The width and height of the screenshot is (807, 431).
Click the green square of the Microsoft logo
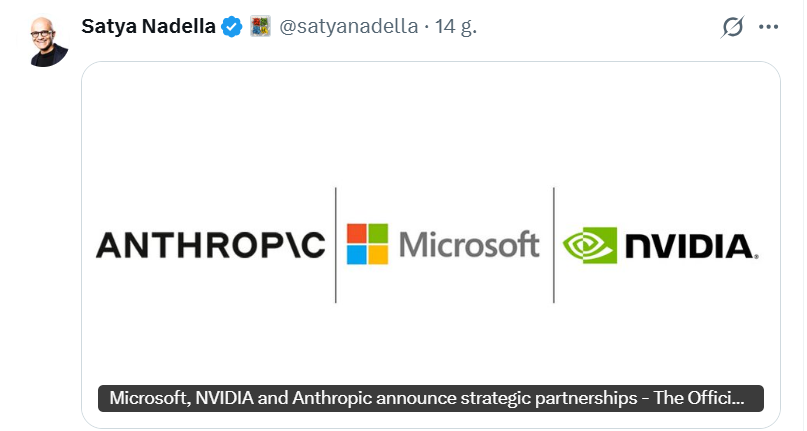click(378, 233)
